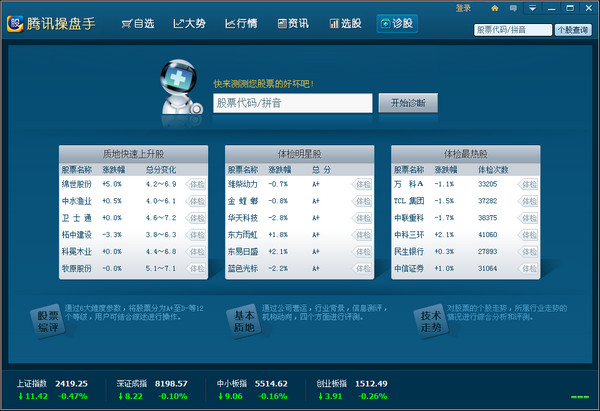Open the 选股 stock picker tab
The width and height of the screenshot is (600, 411).
pos(345,24)
